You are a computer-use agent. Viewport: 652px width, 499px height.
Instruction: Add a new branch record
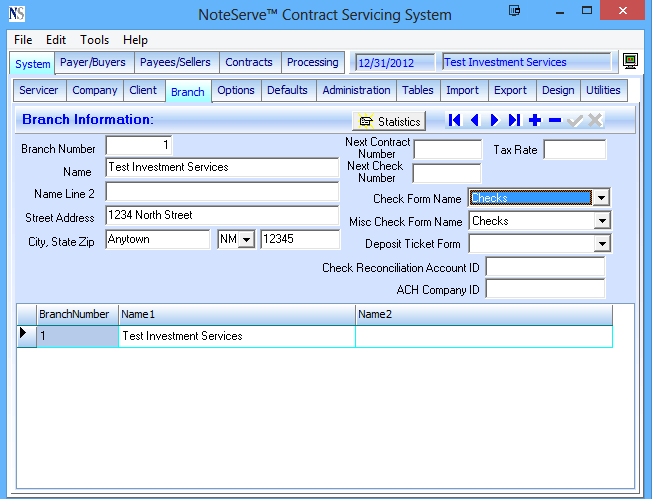pyautogui.click(x=535, y=121)
